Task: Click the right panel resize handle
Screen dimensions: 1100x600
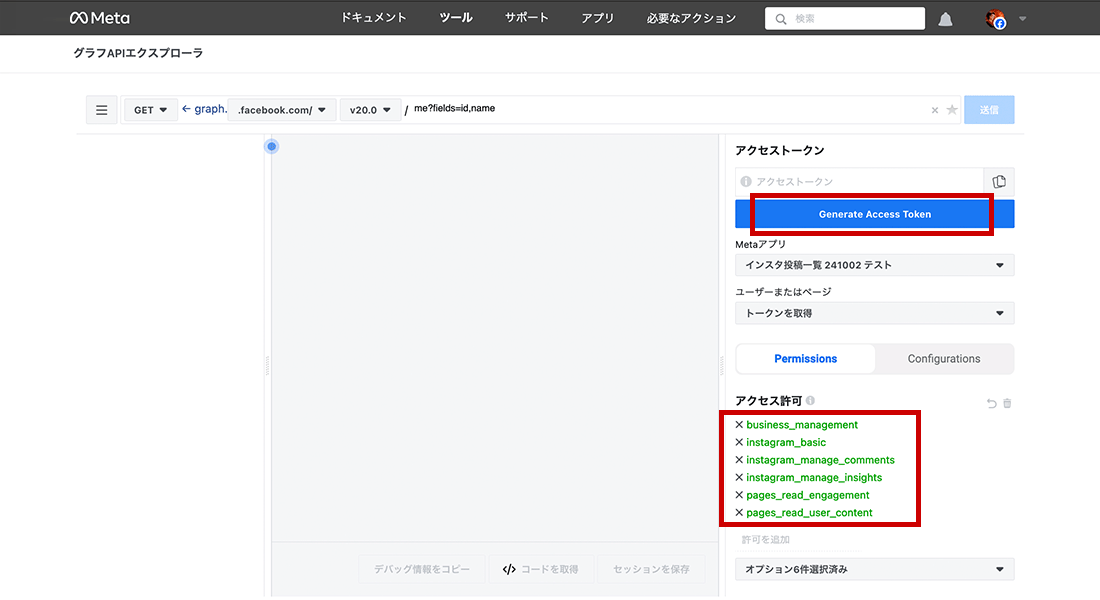Action: (722, 366)
